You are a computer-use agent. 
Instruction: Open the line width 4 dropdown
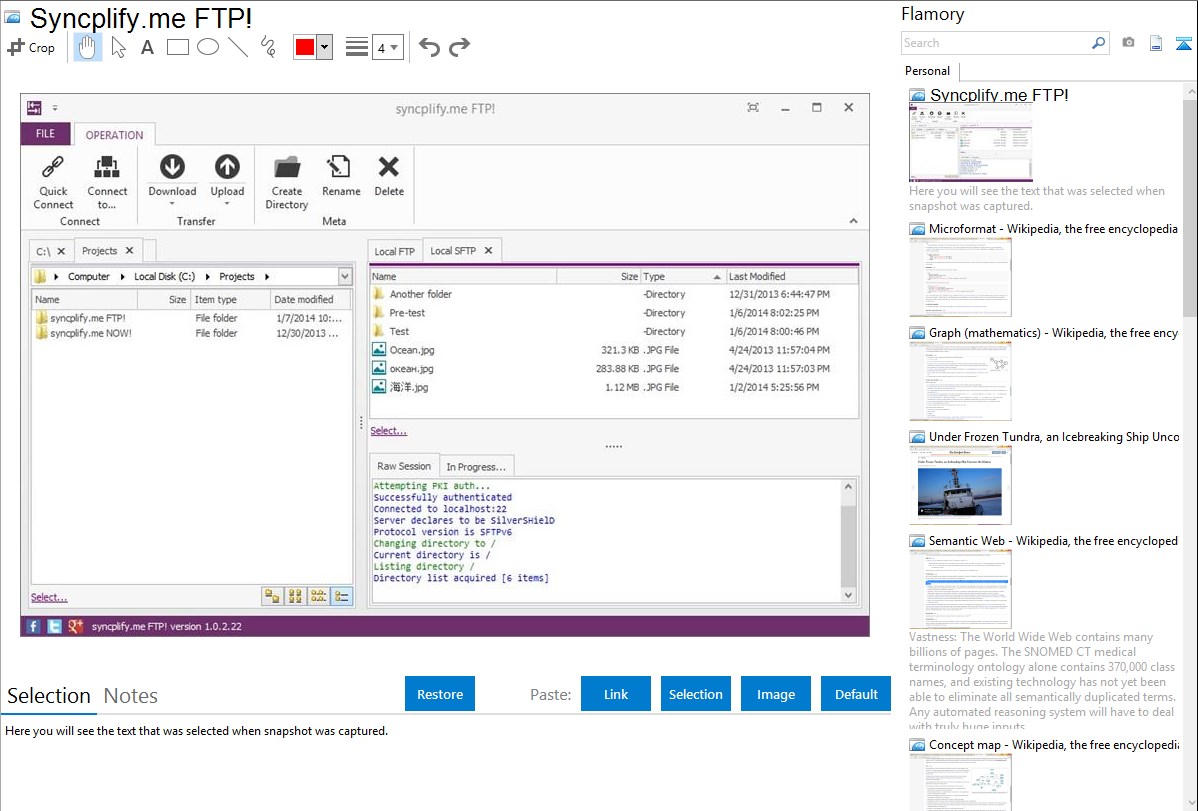tap(387, 47)
